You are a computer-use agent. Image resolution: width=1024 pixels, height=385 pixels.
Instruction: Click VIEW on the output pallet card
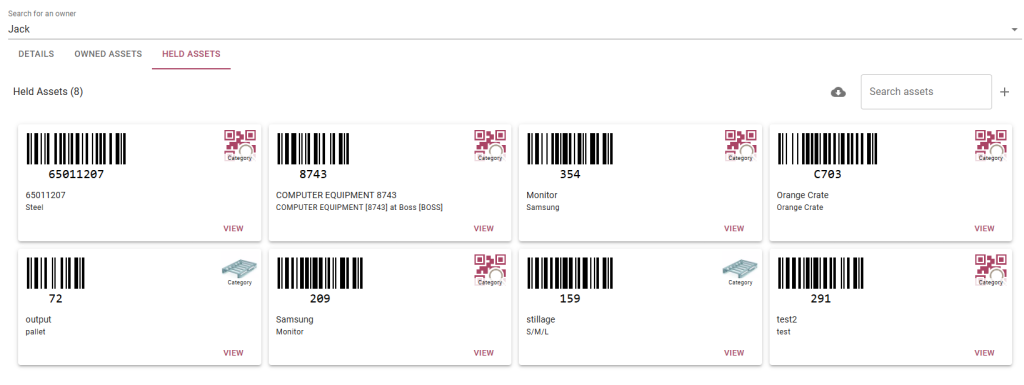233,353
